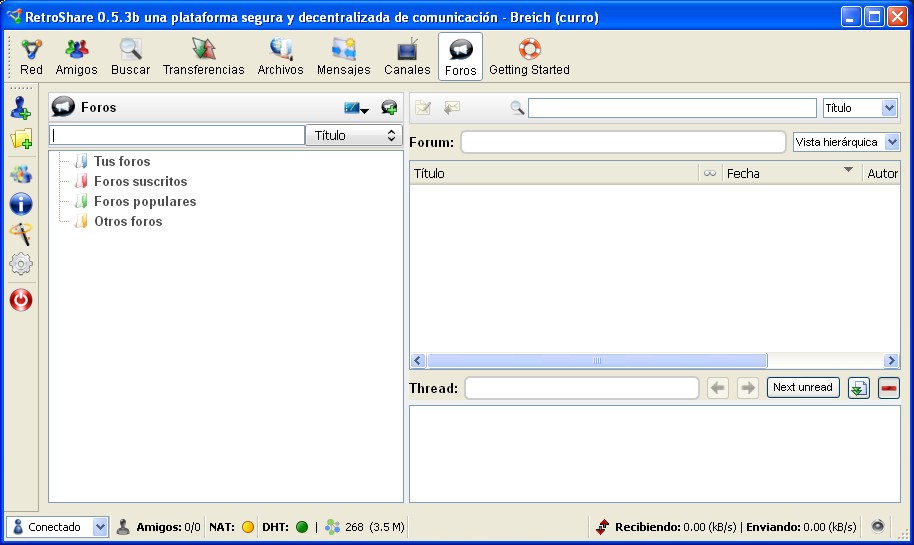
Task: Open the Red network view
Action: coord(31,57)
